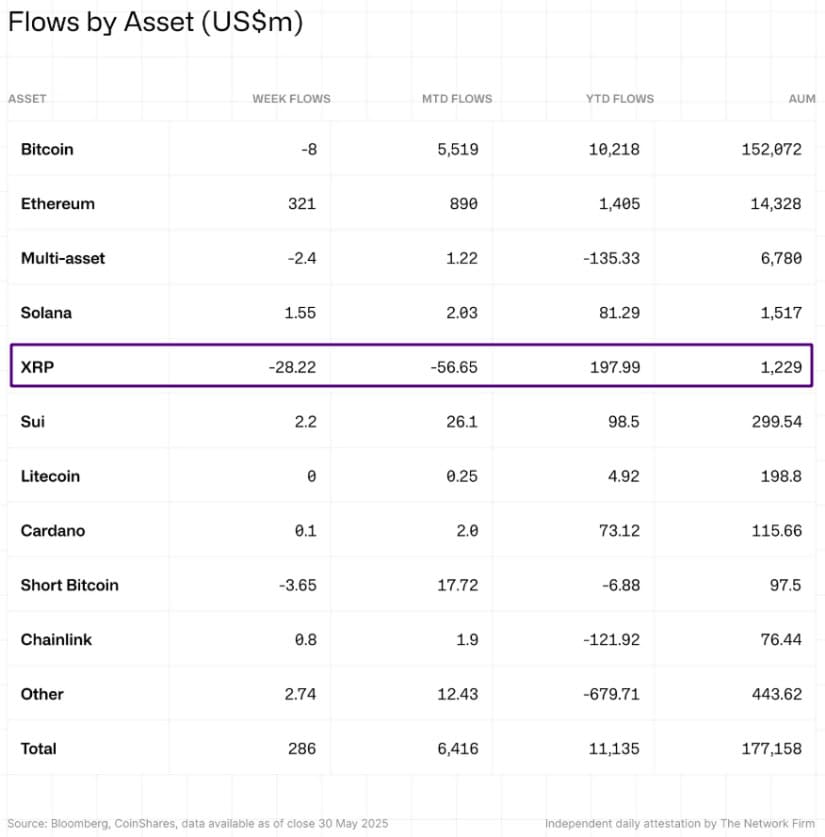Select Sui YTD flows value 98.5
Image resolution: width=825 pixels, height=837 pixels.
(623, 422)
